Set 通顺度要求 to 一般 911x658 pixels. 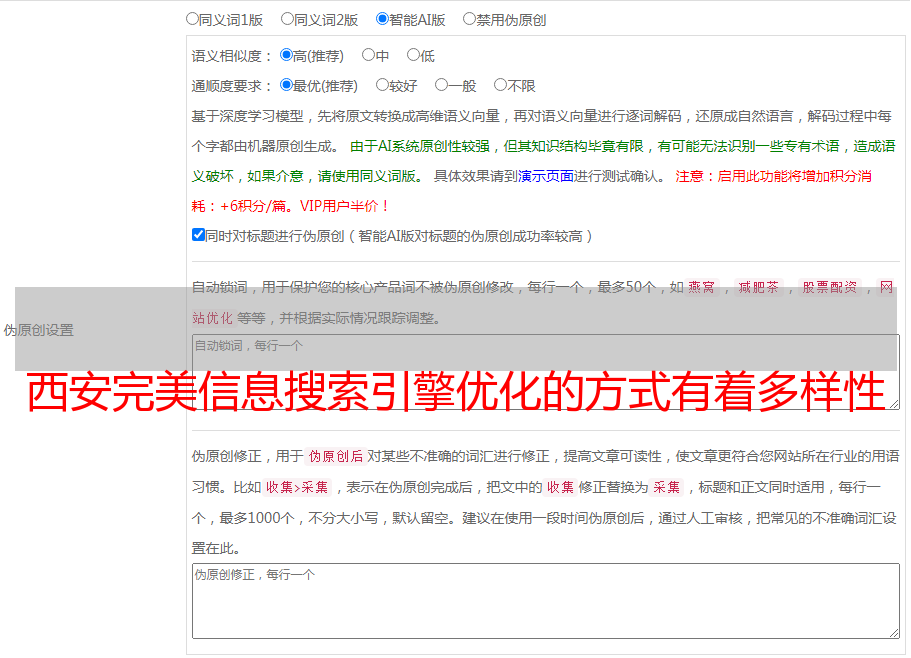tap(442, 85)
